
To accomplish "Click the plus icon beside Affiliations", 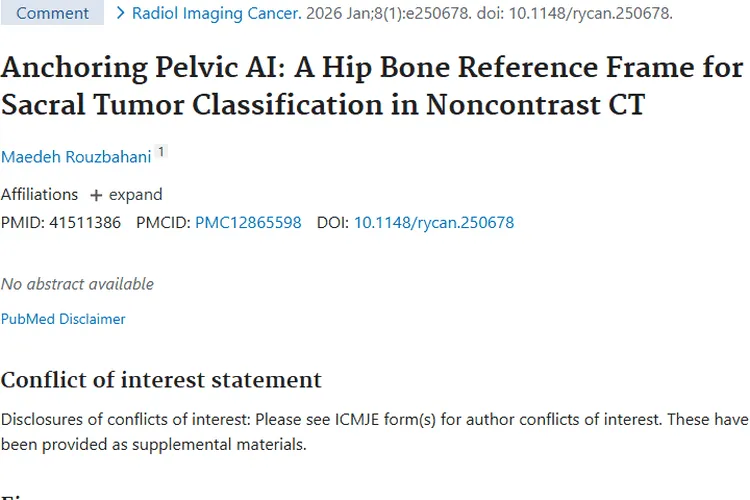I will click(96, 195).
